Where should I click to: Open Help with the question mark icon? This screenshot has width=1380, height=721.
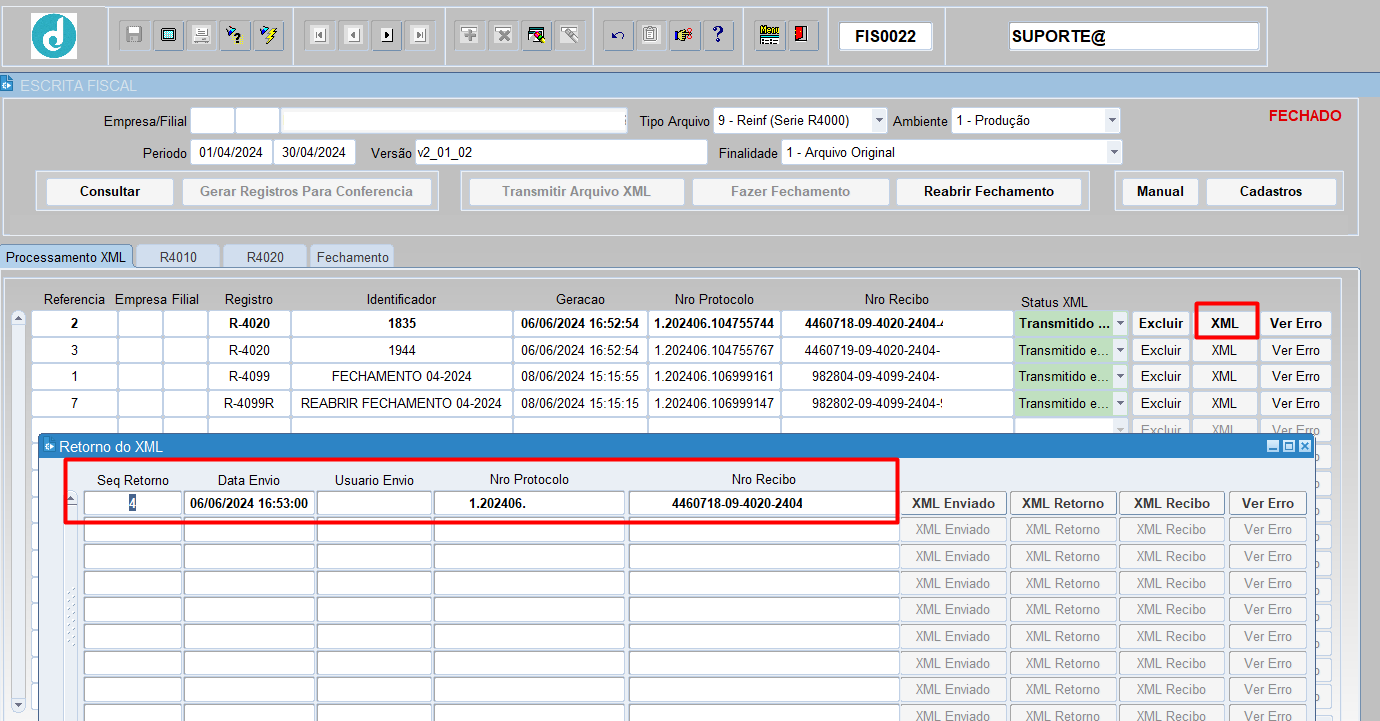pyautogui.click(x=717, y=36)
